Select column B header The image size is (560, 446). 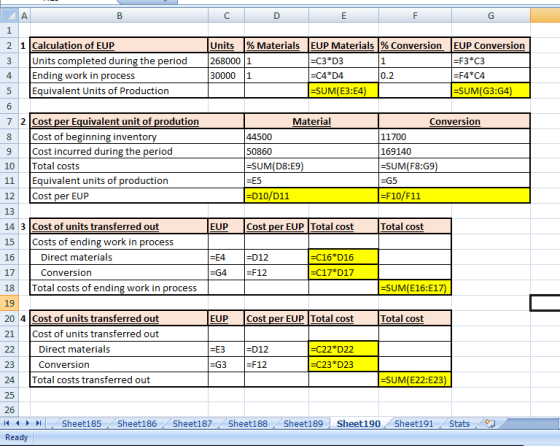click(x=119, y=16)
